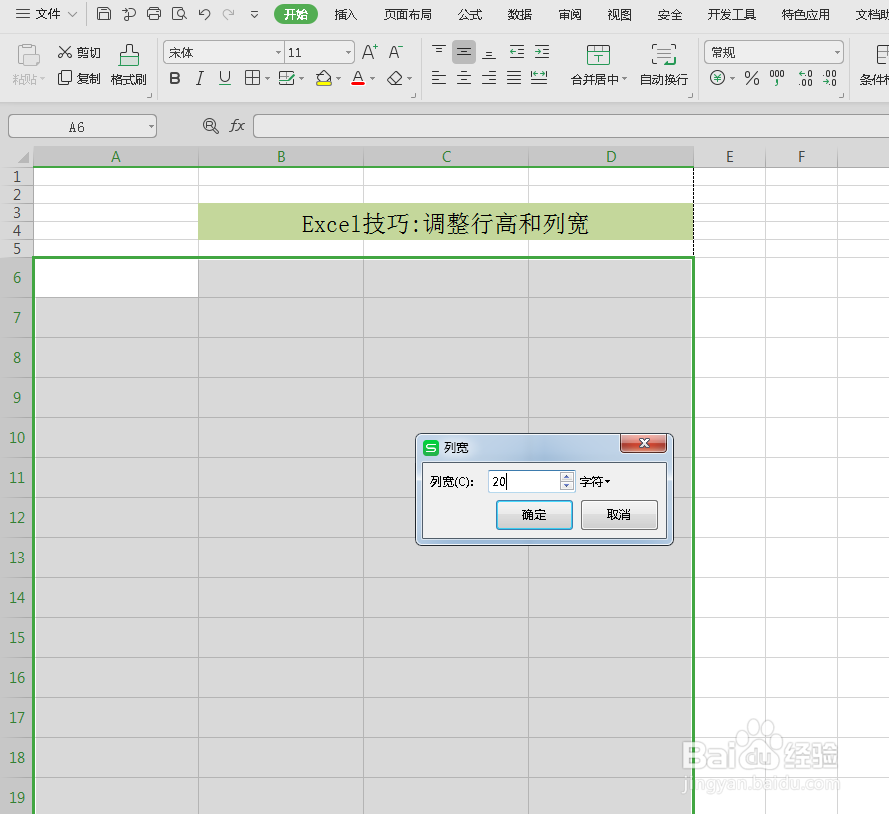This screenshot has width=889, height=814.
Task: Click Decrease Indent icon
Action: click(517, 52)
